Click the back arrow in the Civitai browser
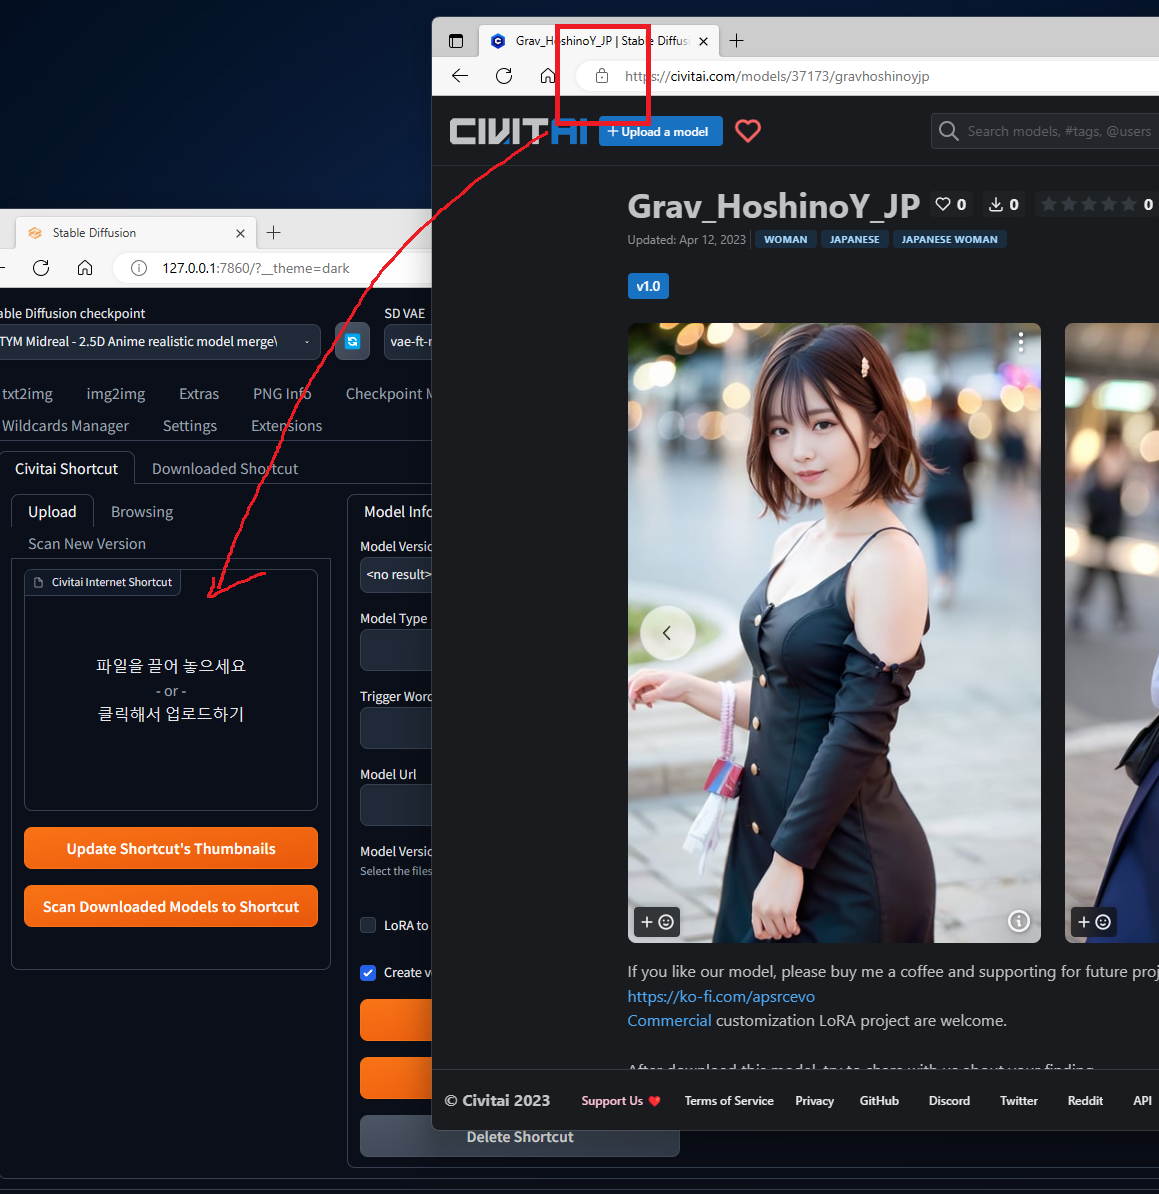 coord(459,76)
